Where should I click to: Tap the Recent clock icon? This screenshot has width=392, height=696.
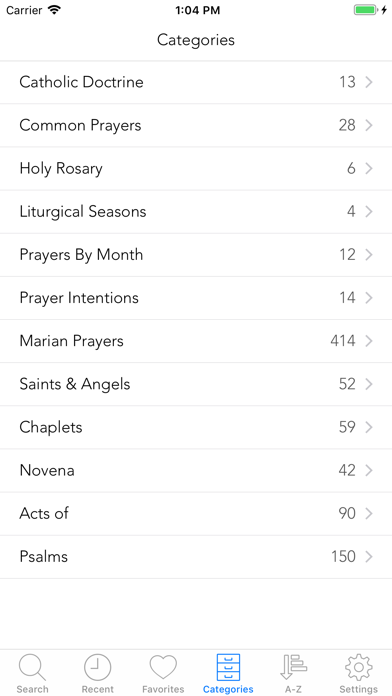click(x=97, y=667)
